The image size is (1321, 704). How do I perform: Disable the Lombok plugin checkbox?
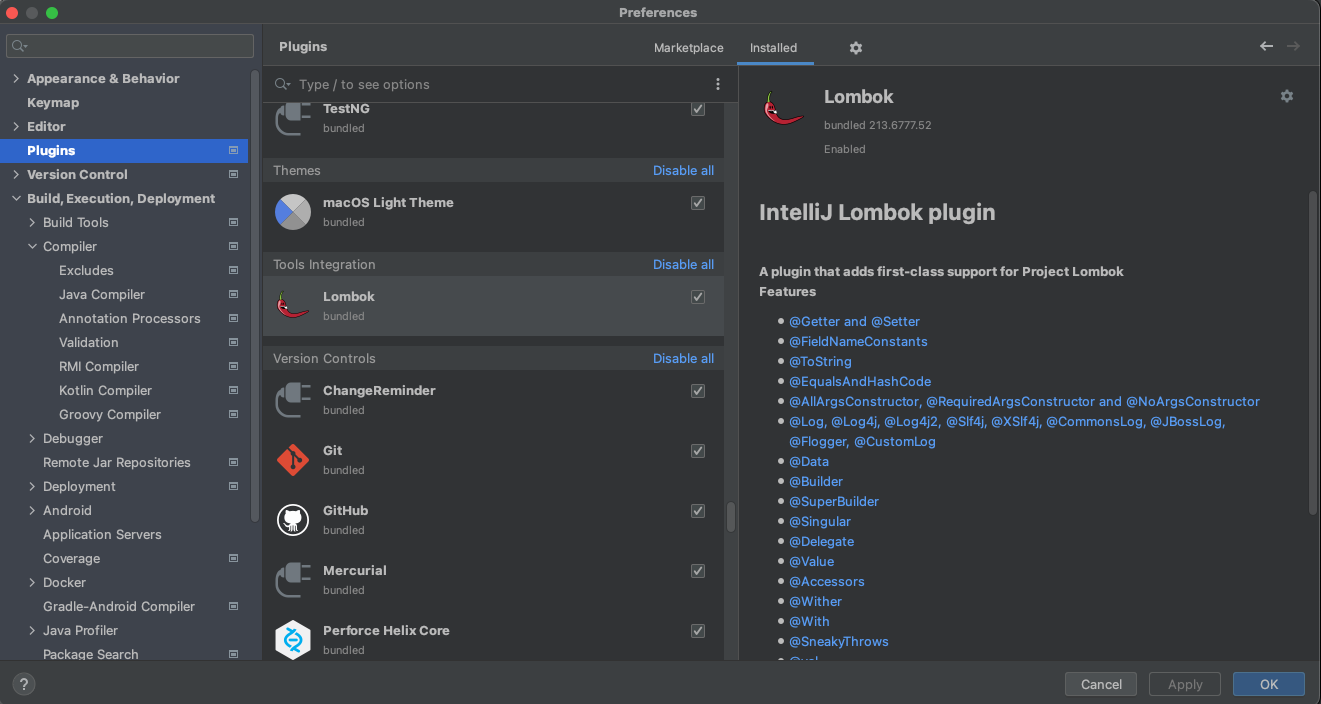pos(698,297)
